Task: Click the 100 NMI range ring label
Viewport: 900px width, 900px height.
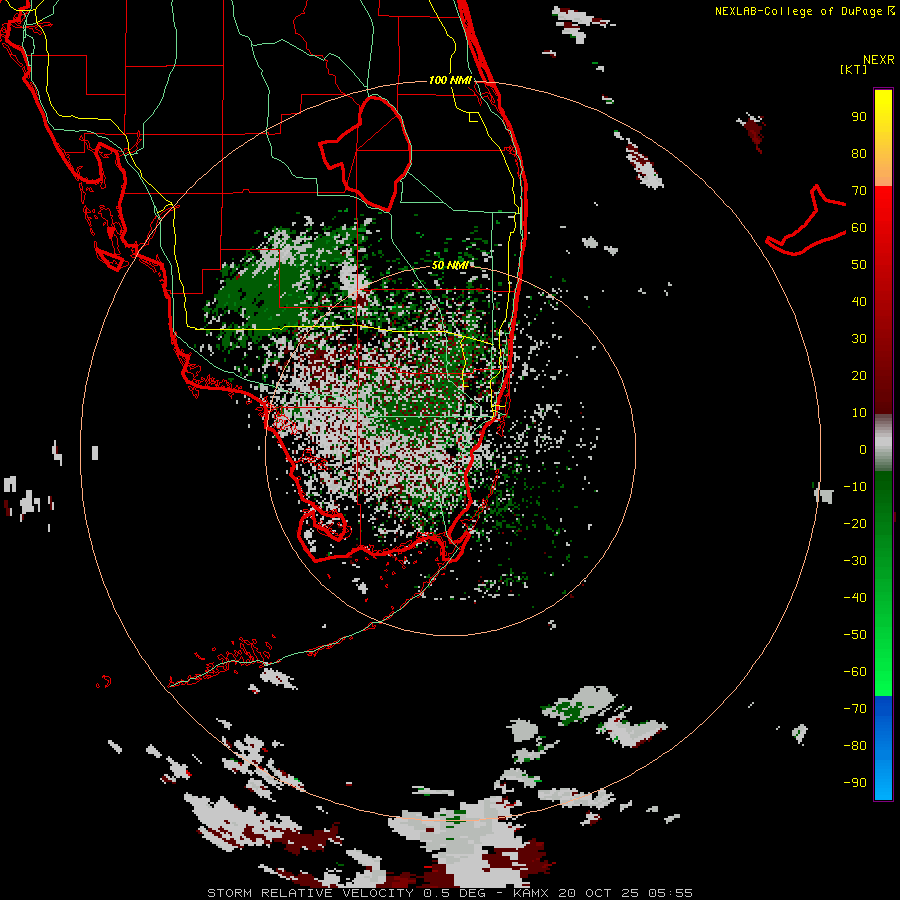Action: (450, 80)
